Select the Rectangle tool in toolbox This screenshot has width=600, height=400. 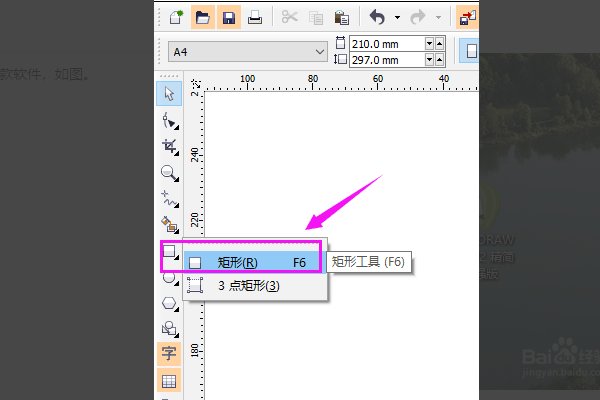(x=170, y=253)
